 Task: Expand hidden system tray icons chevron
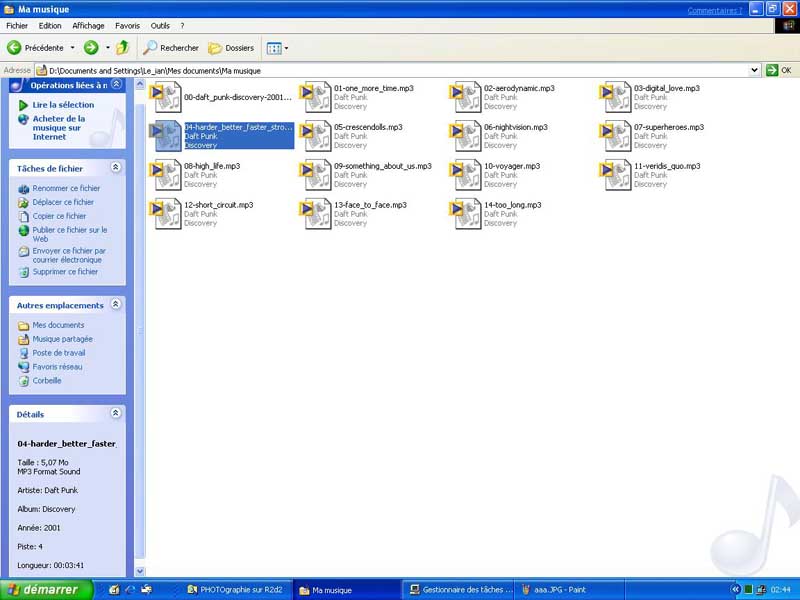click(x=735, y=590)
